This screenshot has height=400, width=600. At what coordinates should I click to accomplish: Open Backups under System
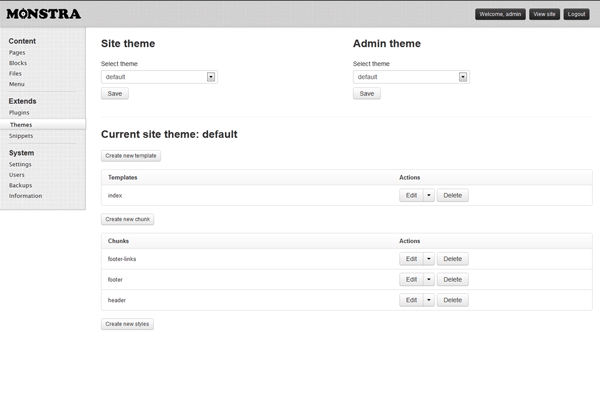coord(20,185)
